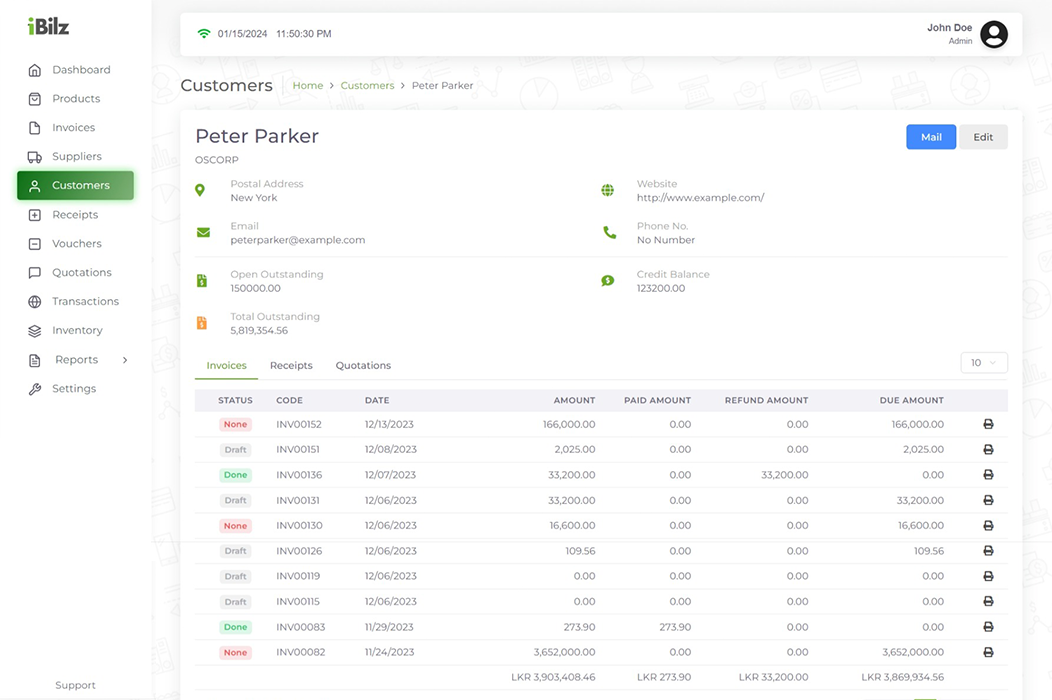Switch to the Receipts tab
Viewport: 1052px width, 700px height.
291,366
